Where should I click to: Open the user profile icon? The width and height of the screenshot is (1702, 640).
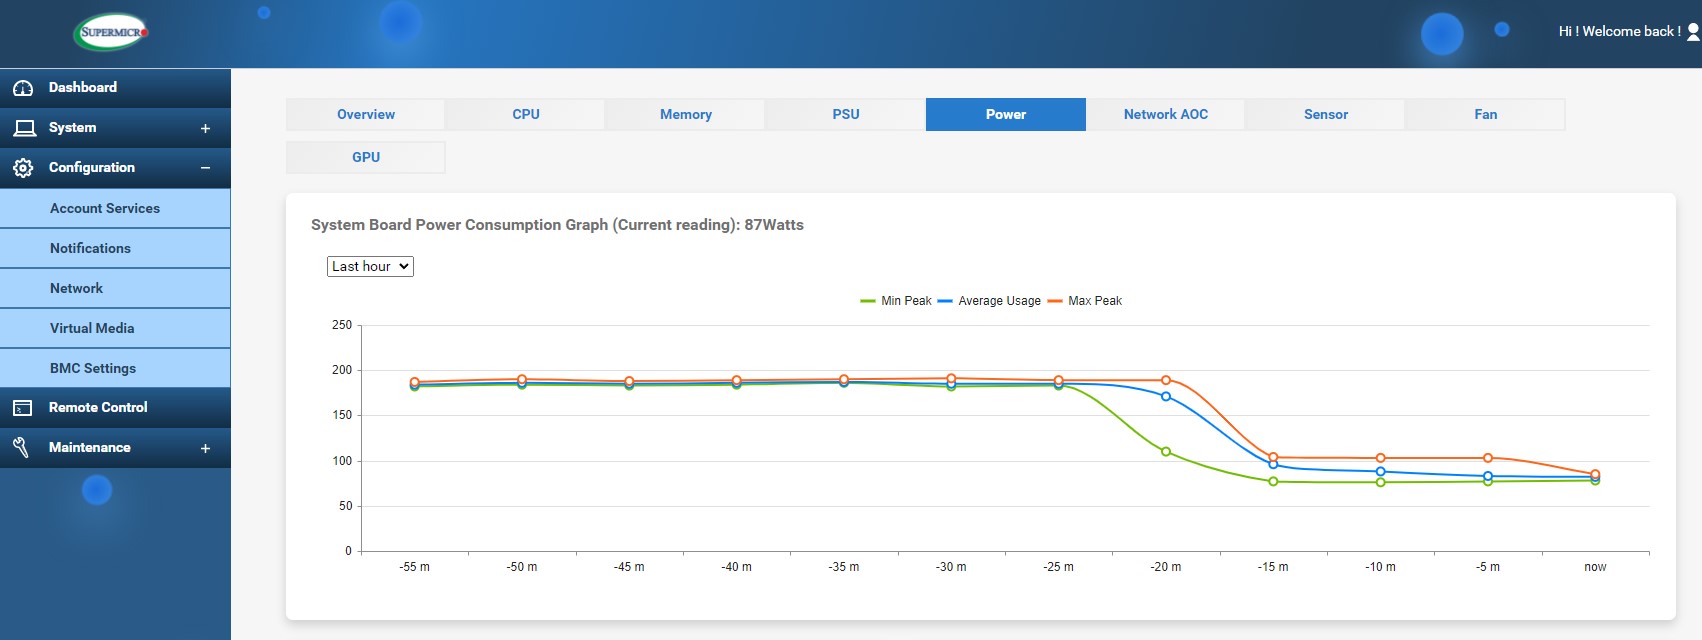(1693, 32)
